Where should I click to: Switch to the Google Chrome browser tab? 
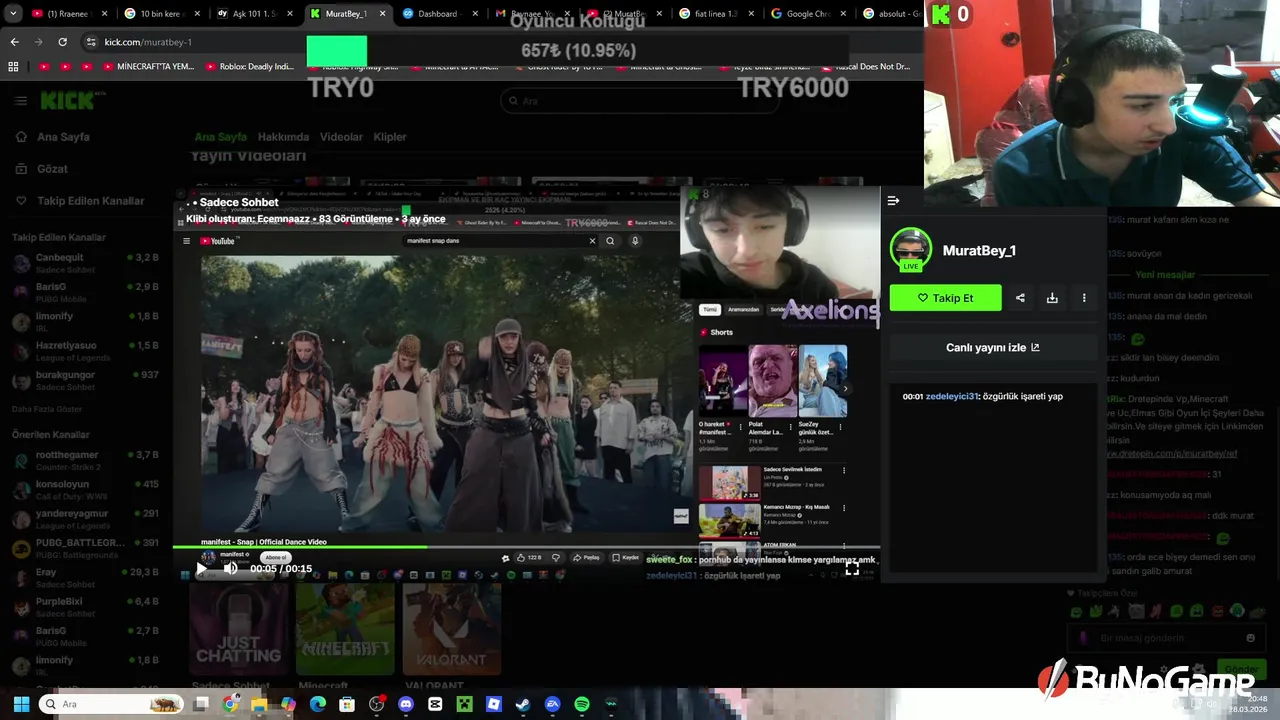click(808, 14)
